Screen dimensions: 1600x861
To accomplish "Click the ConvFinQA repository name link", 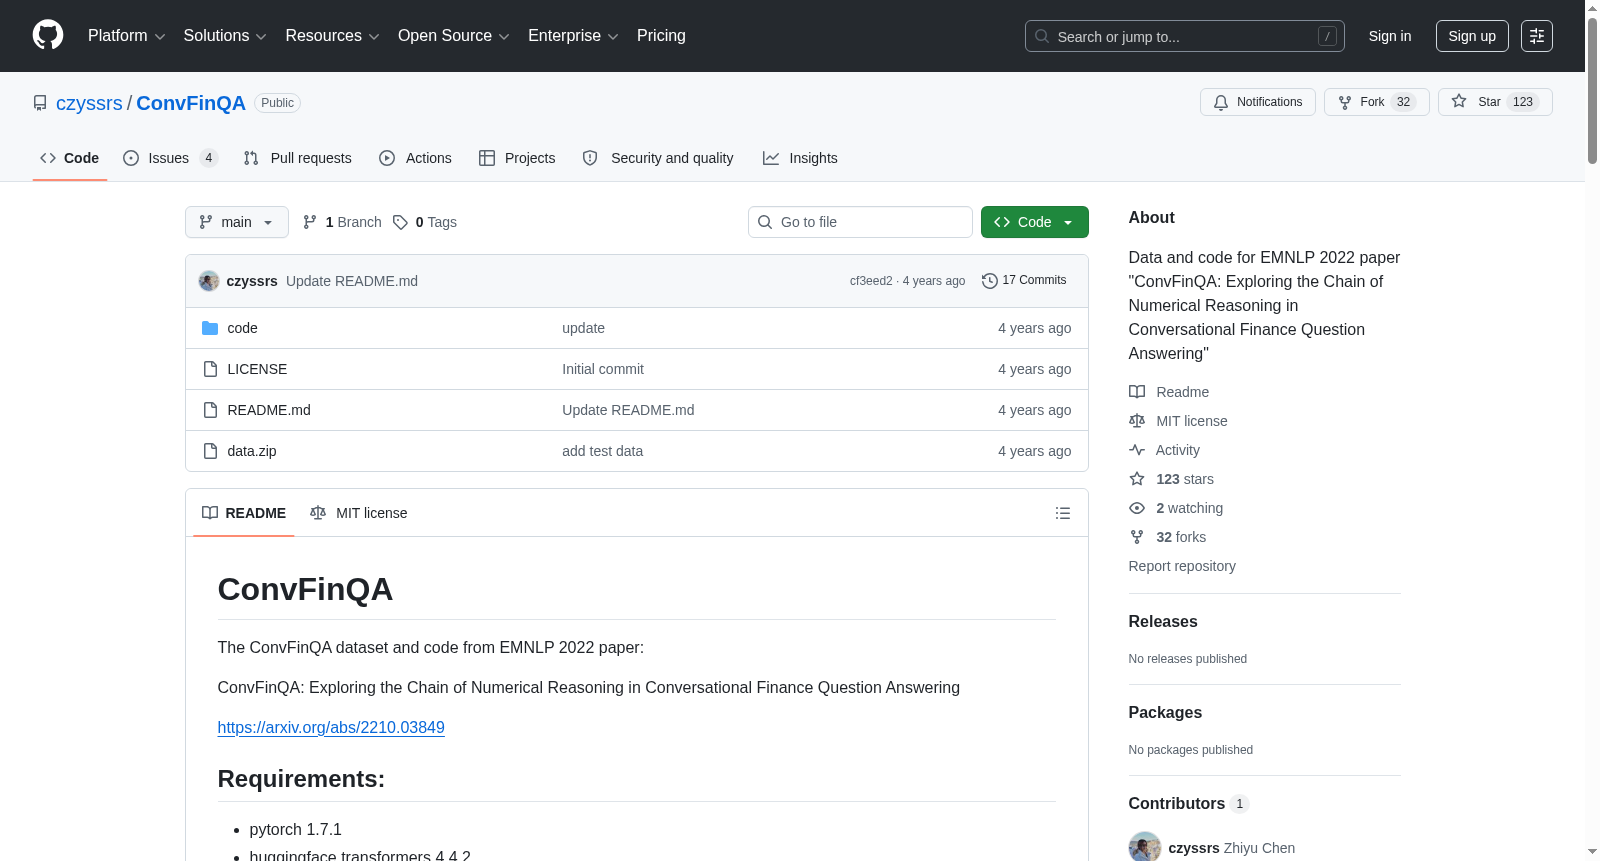I will tap(191, 103).
